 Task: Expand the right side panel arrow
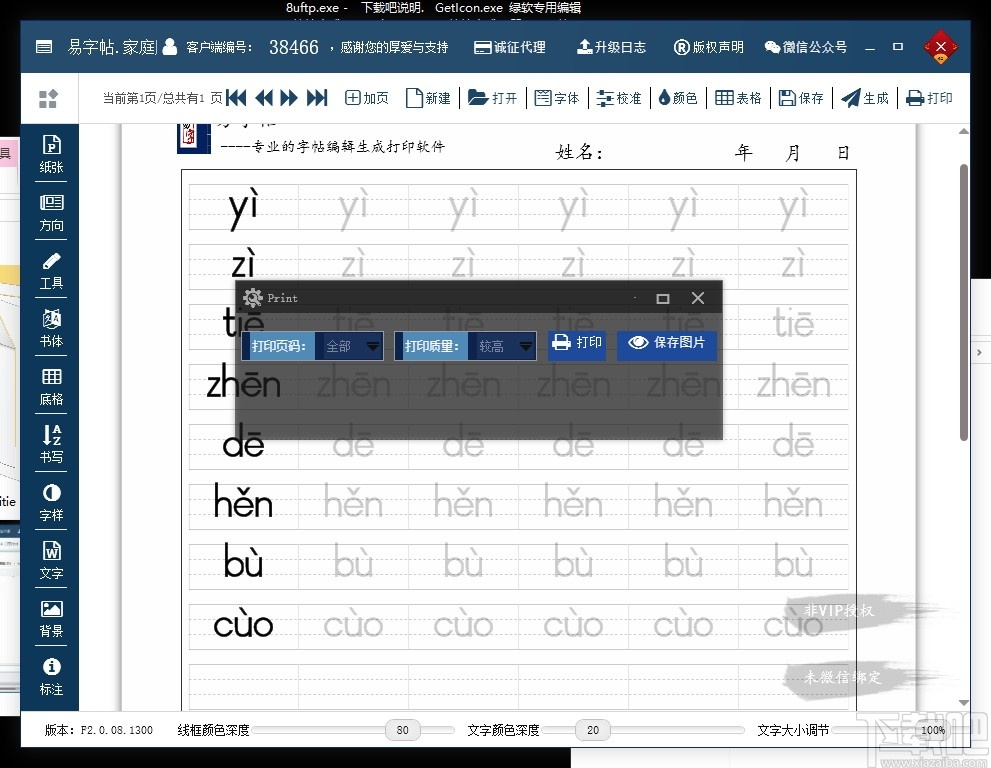click(x=981, y=352)
